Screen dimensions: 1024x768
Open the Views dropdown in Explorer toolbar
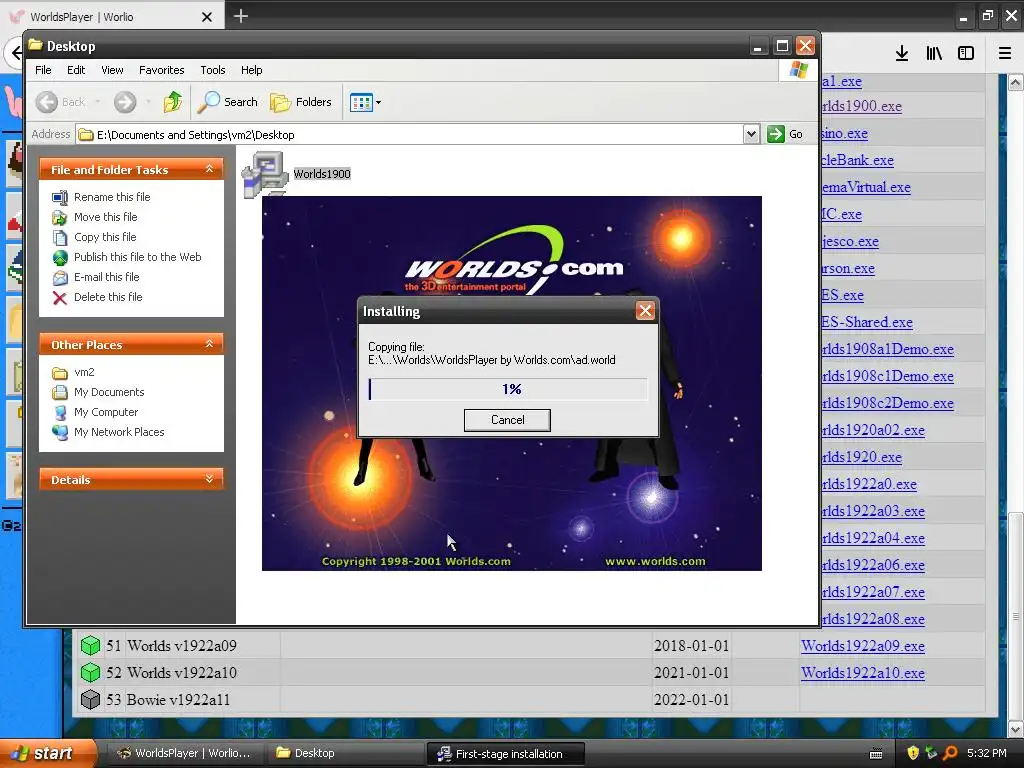[365, 102]
